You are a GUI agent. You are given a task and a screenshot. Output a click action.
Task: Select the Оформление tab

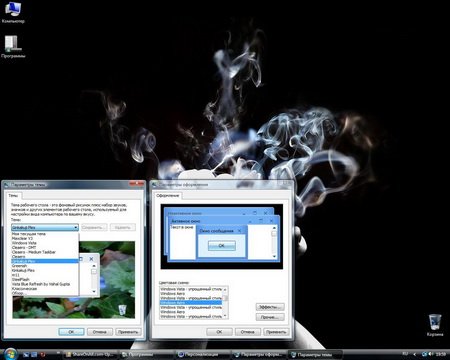point(168,196)
